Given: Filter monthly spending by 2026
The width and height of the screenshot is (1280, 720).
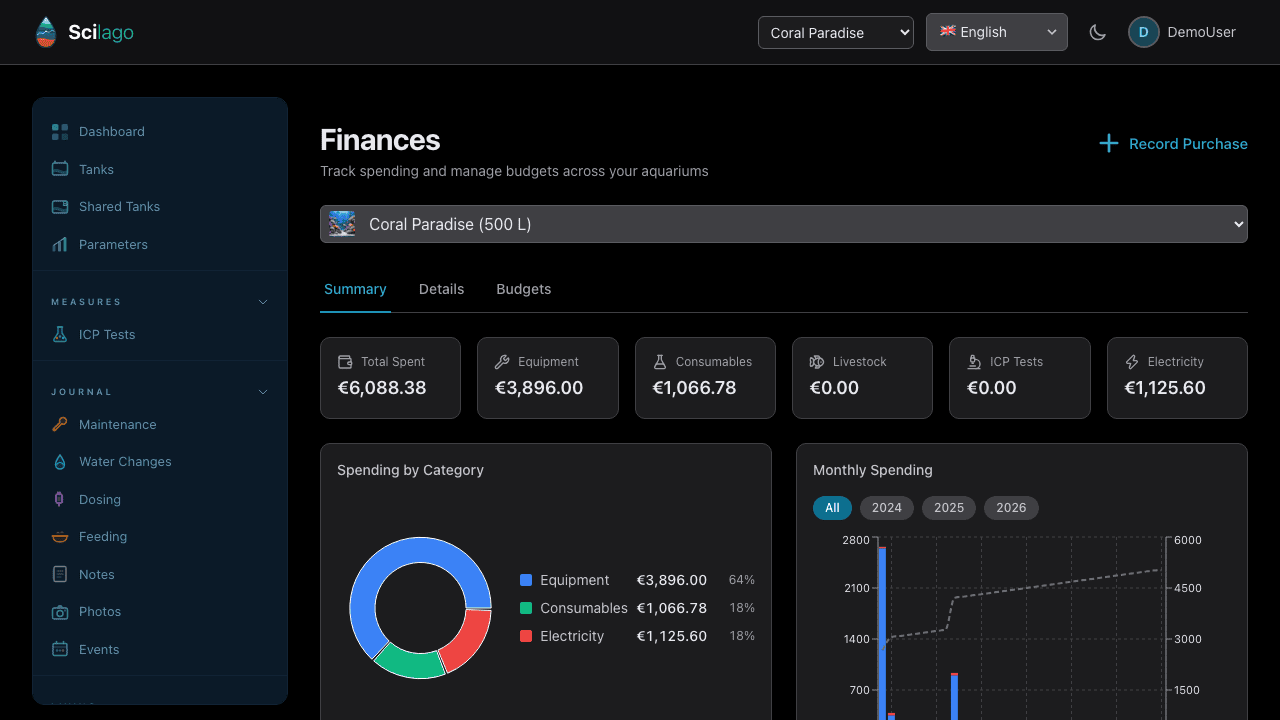Looking at the screenshot, I should (x=1011, y=508).
